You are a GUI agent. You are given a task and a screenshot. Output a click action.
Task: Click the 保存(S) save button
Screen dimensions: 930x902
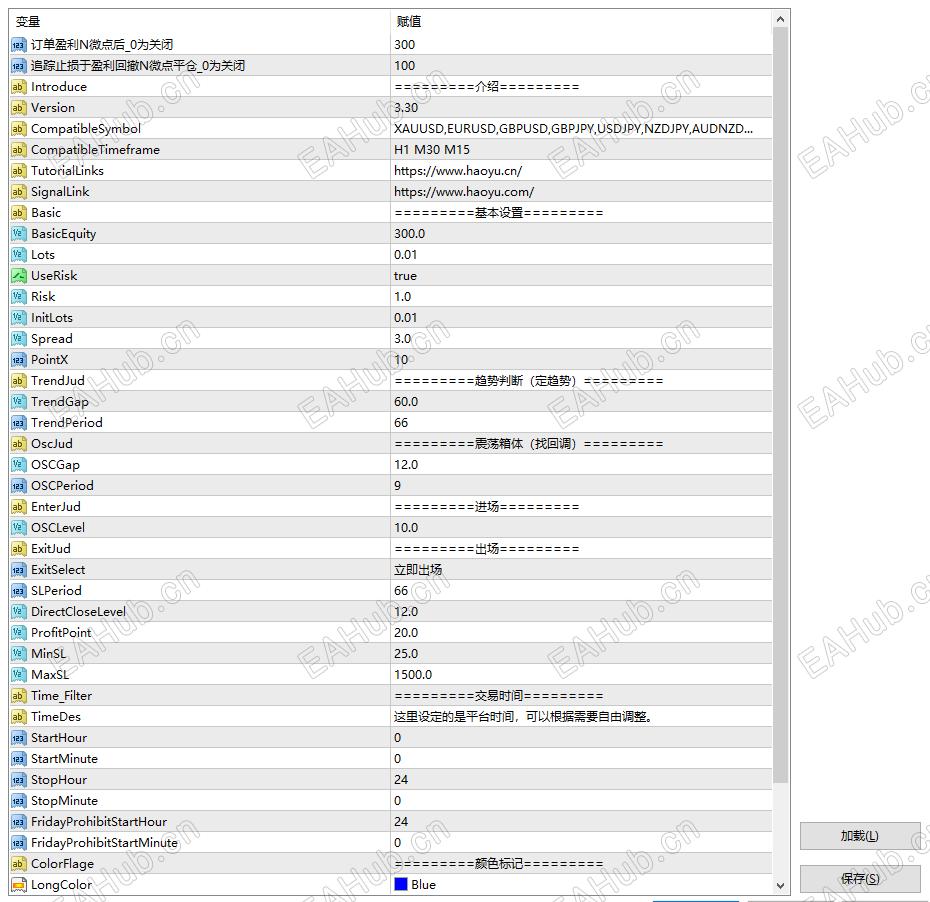[x=860, y=879]
